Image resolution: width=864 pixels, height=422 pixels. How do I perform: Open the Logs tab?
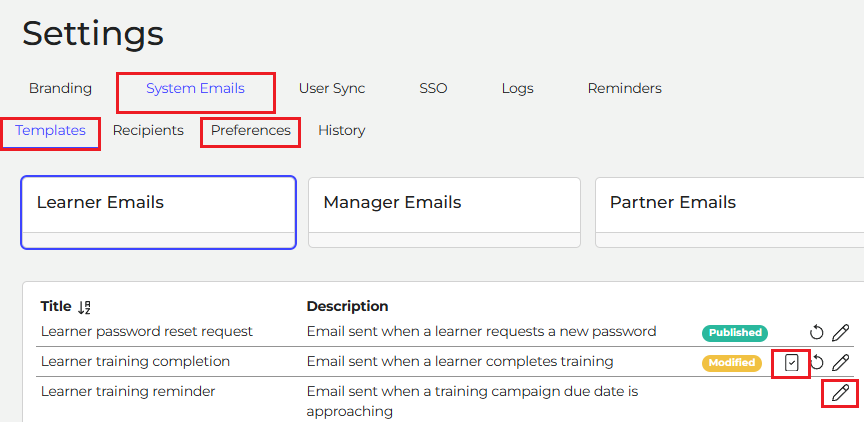tap(517, 88)
